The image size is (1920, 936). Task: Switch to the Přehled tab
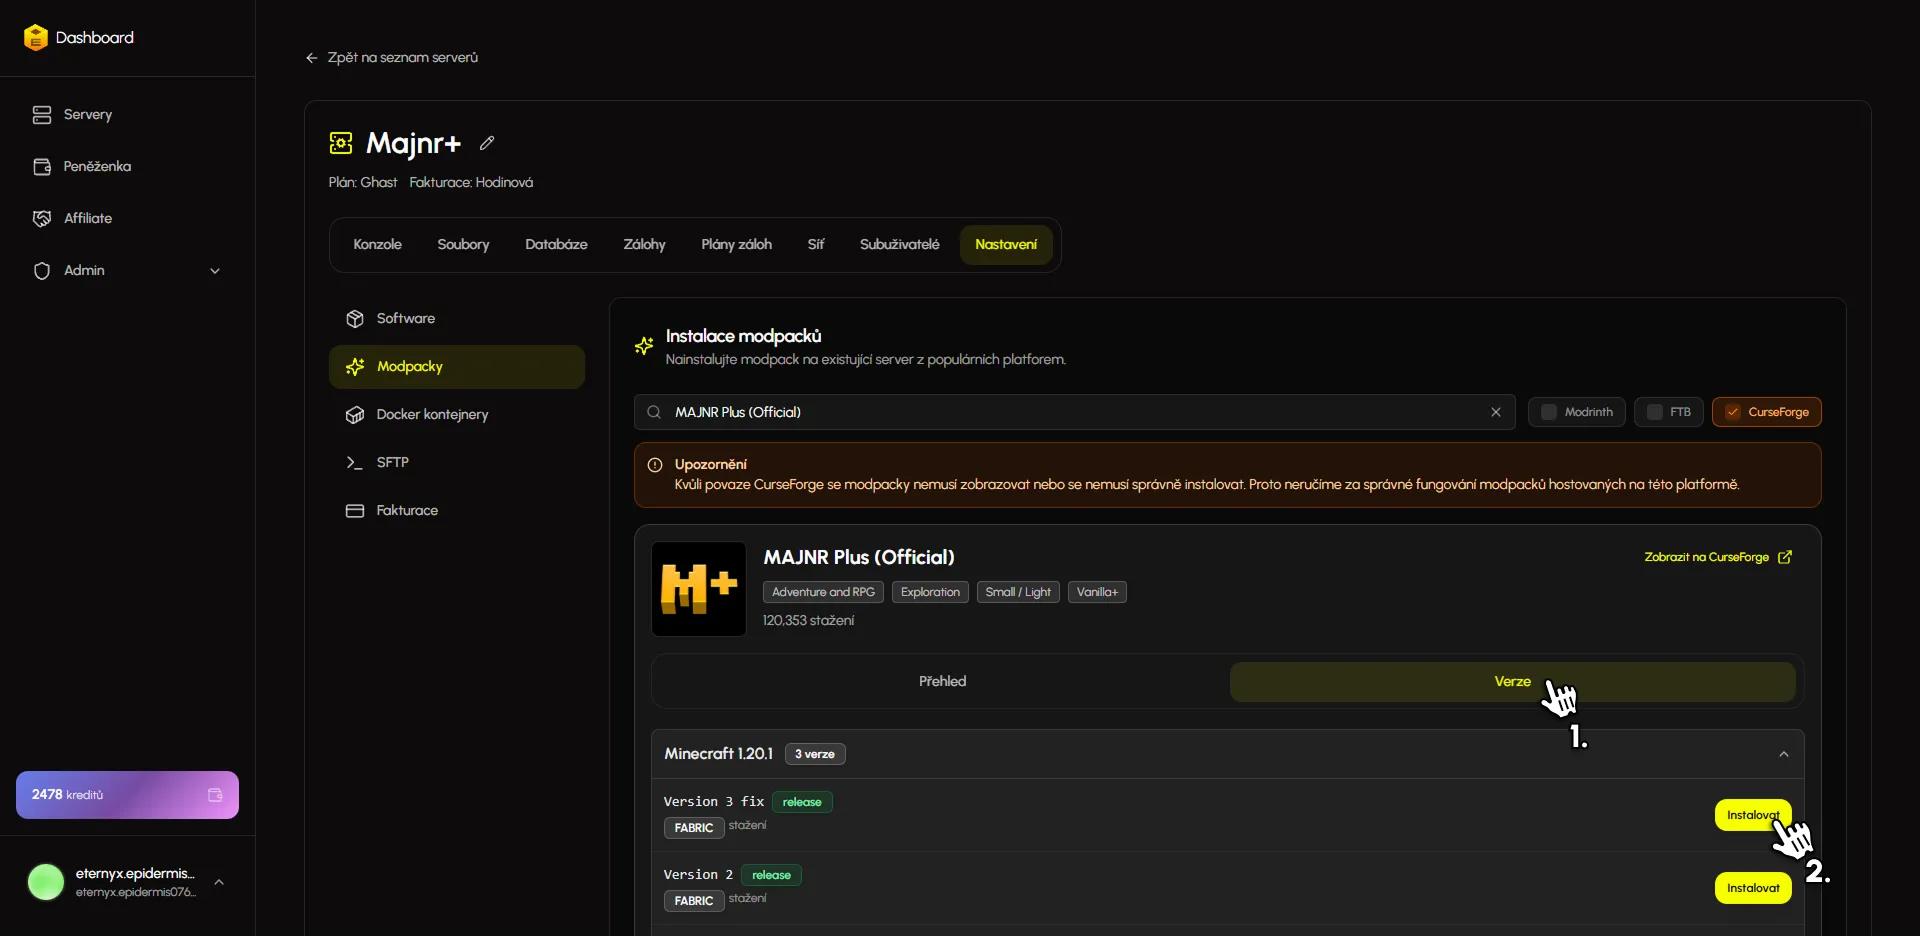tap(942, 682)
